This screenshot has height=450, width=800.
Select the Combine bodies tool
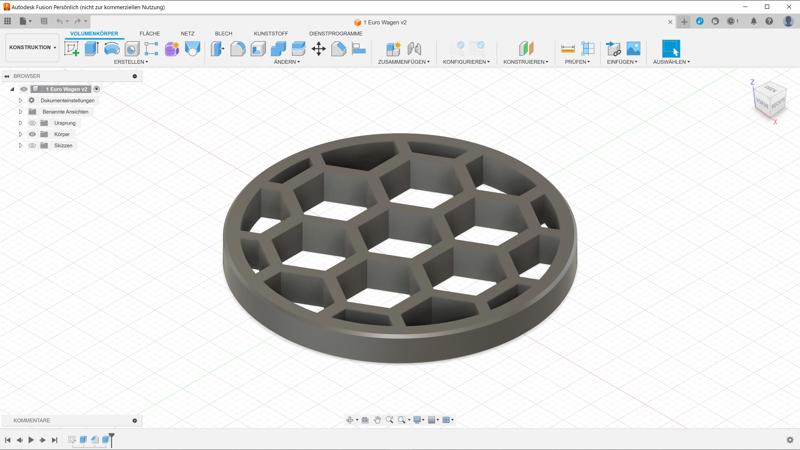coord(278,48)
